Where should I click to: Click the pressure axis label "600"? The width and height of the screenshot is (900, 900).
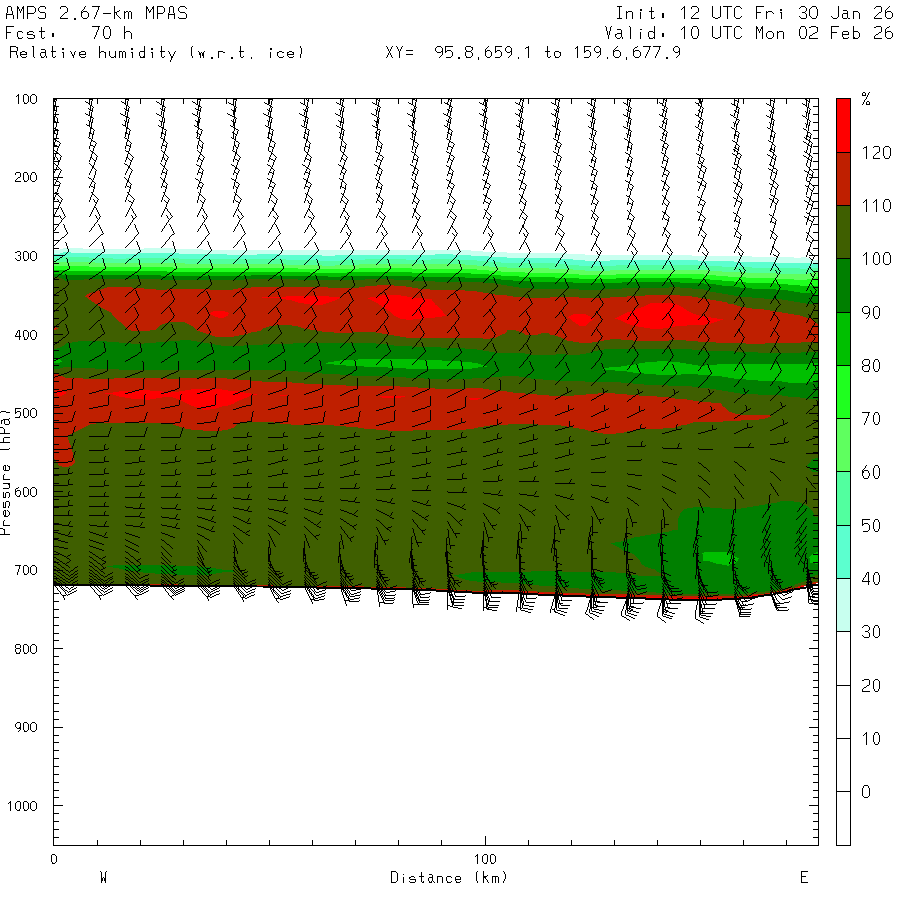click(26, 492)
